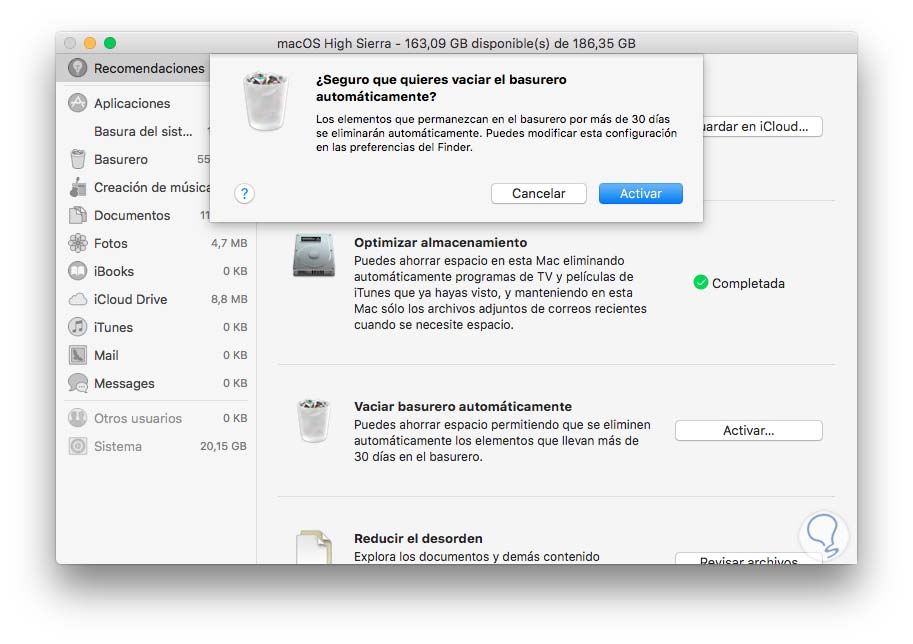Click the Sistema sidebar entry

point(156,446)
